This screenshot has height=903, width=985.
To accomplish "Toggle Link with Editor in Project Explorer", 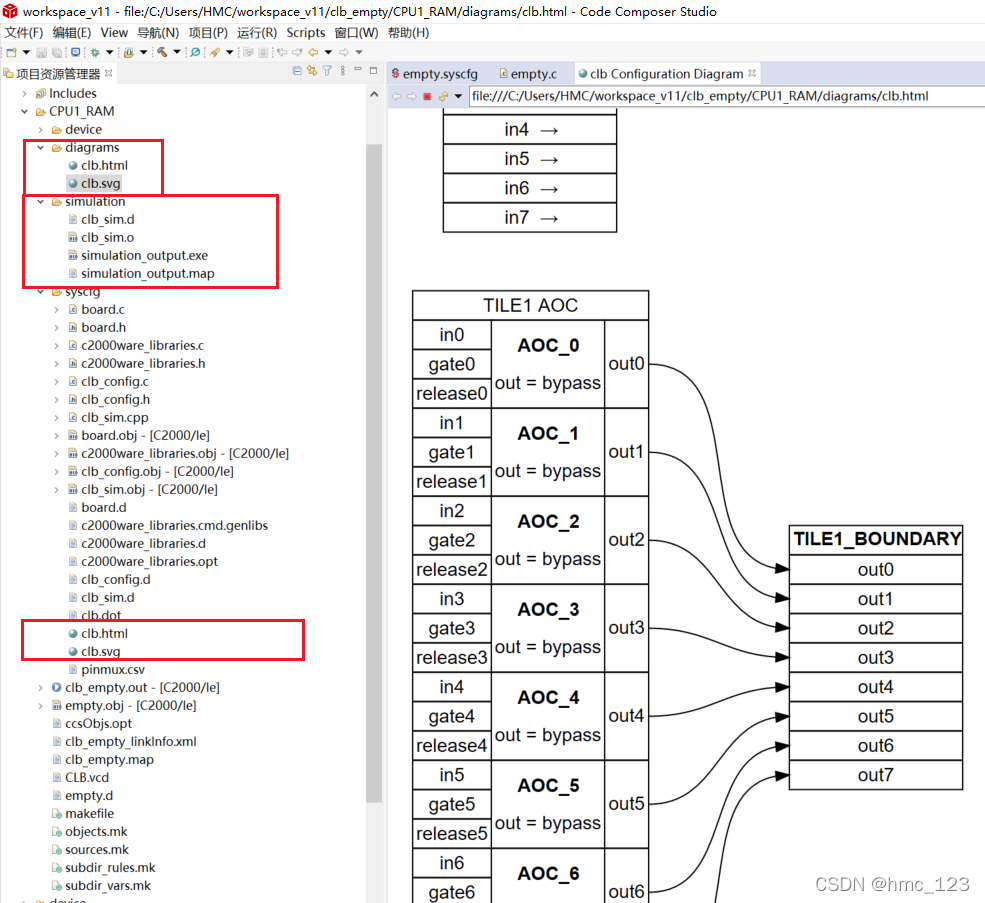I will pyautogui.click(x=311, y=70).
